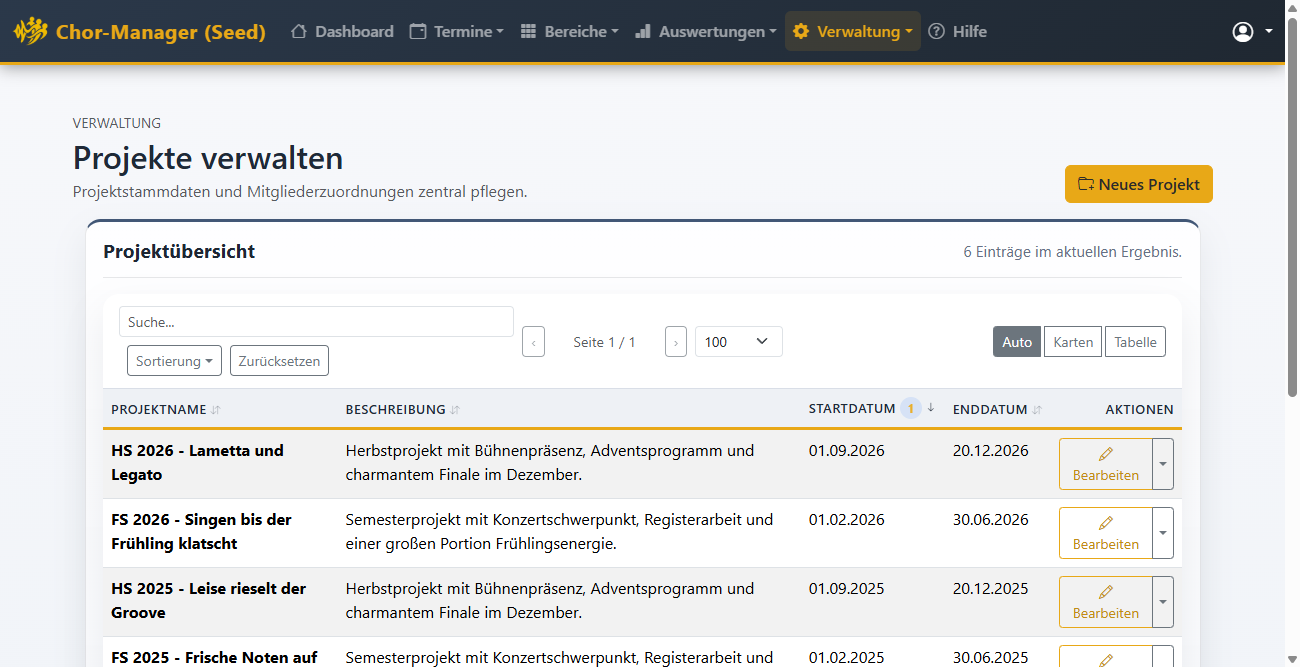The width and height of the screenshot is (1300, 667).
Task: Go to the next page arrow
Action: (676, 342)
